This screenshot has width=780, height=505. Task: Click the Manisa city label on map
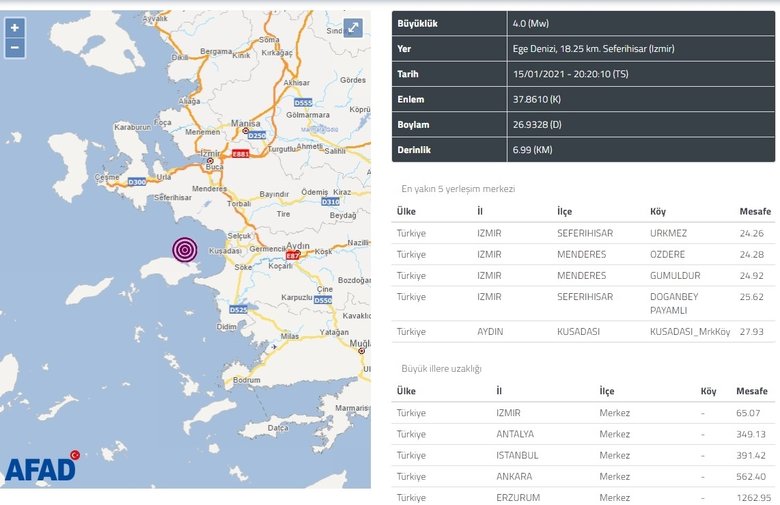tap(245, 123)
